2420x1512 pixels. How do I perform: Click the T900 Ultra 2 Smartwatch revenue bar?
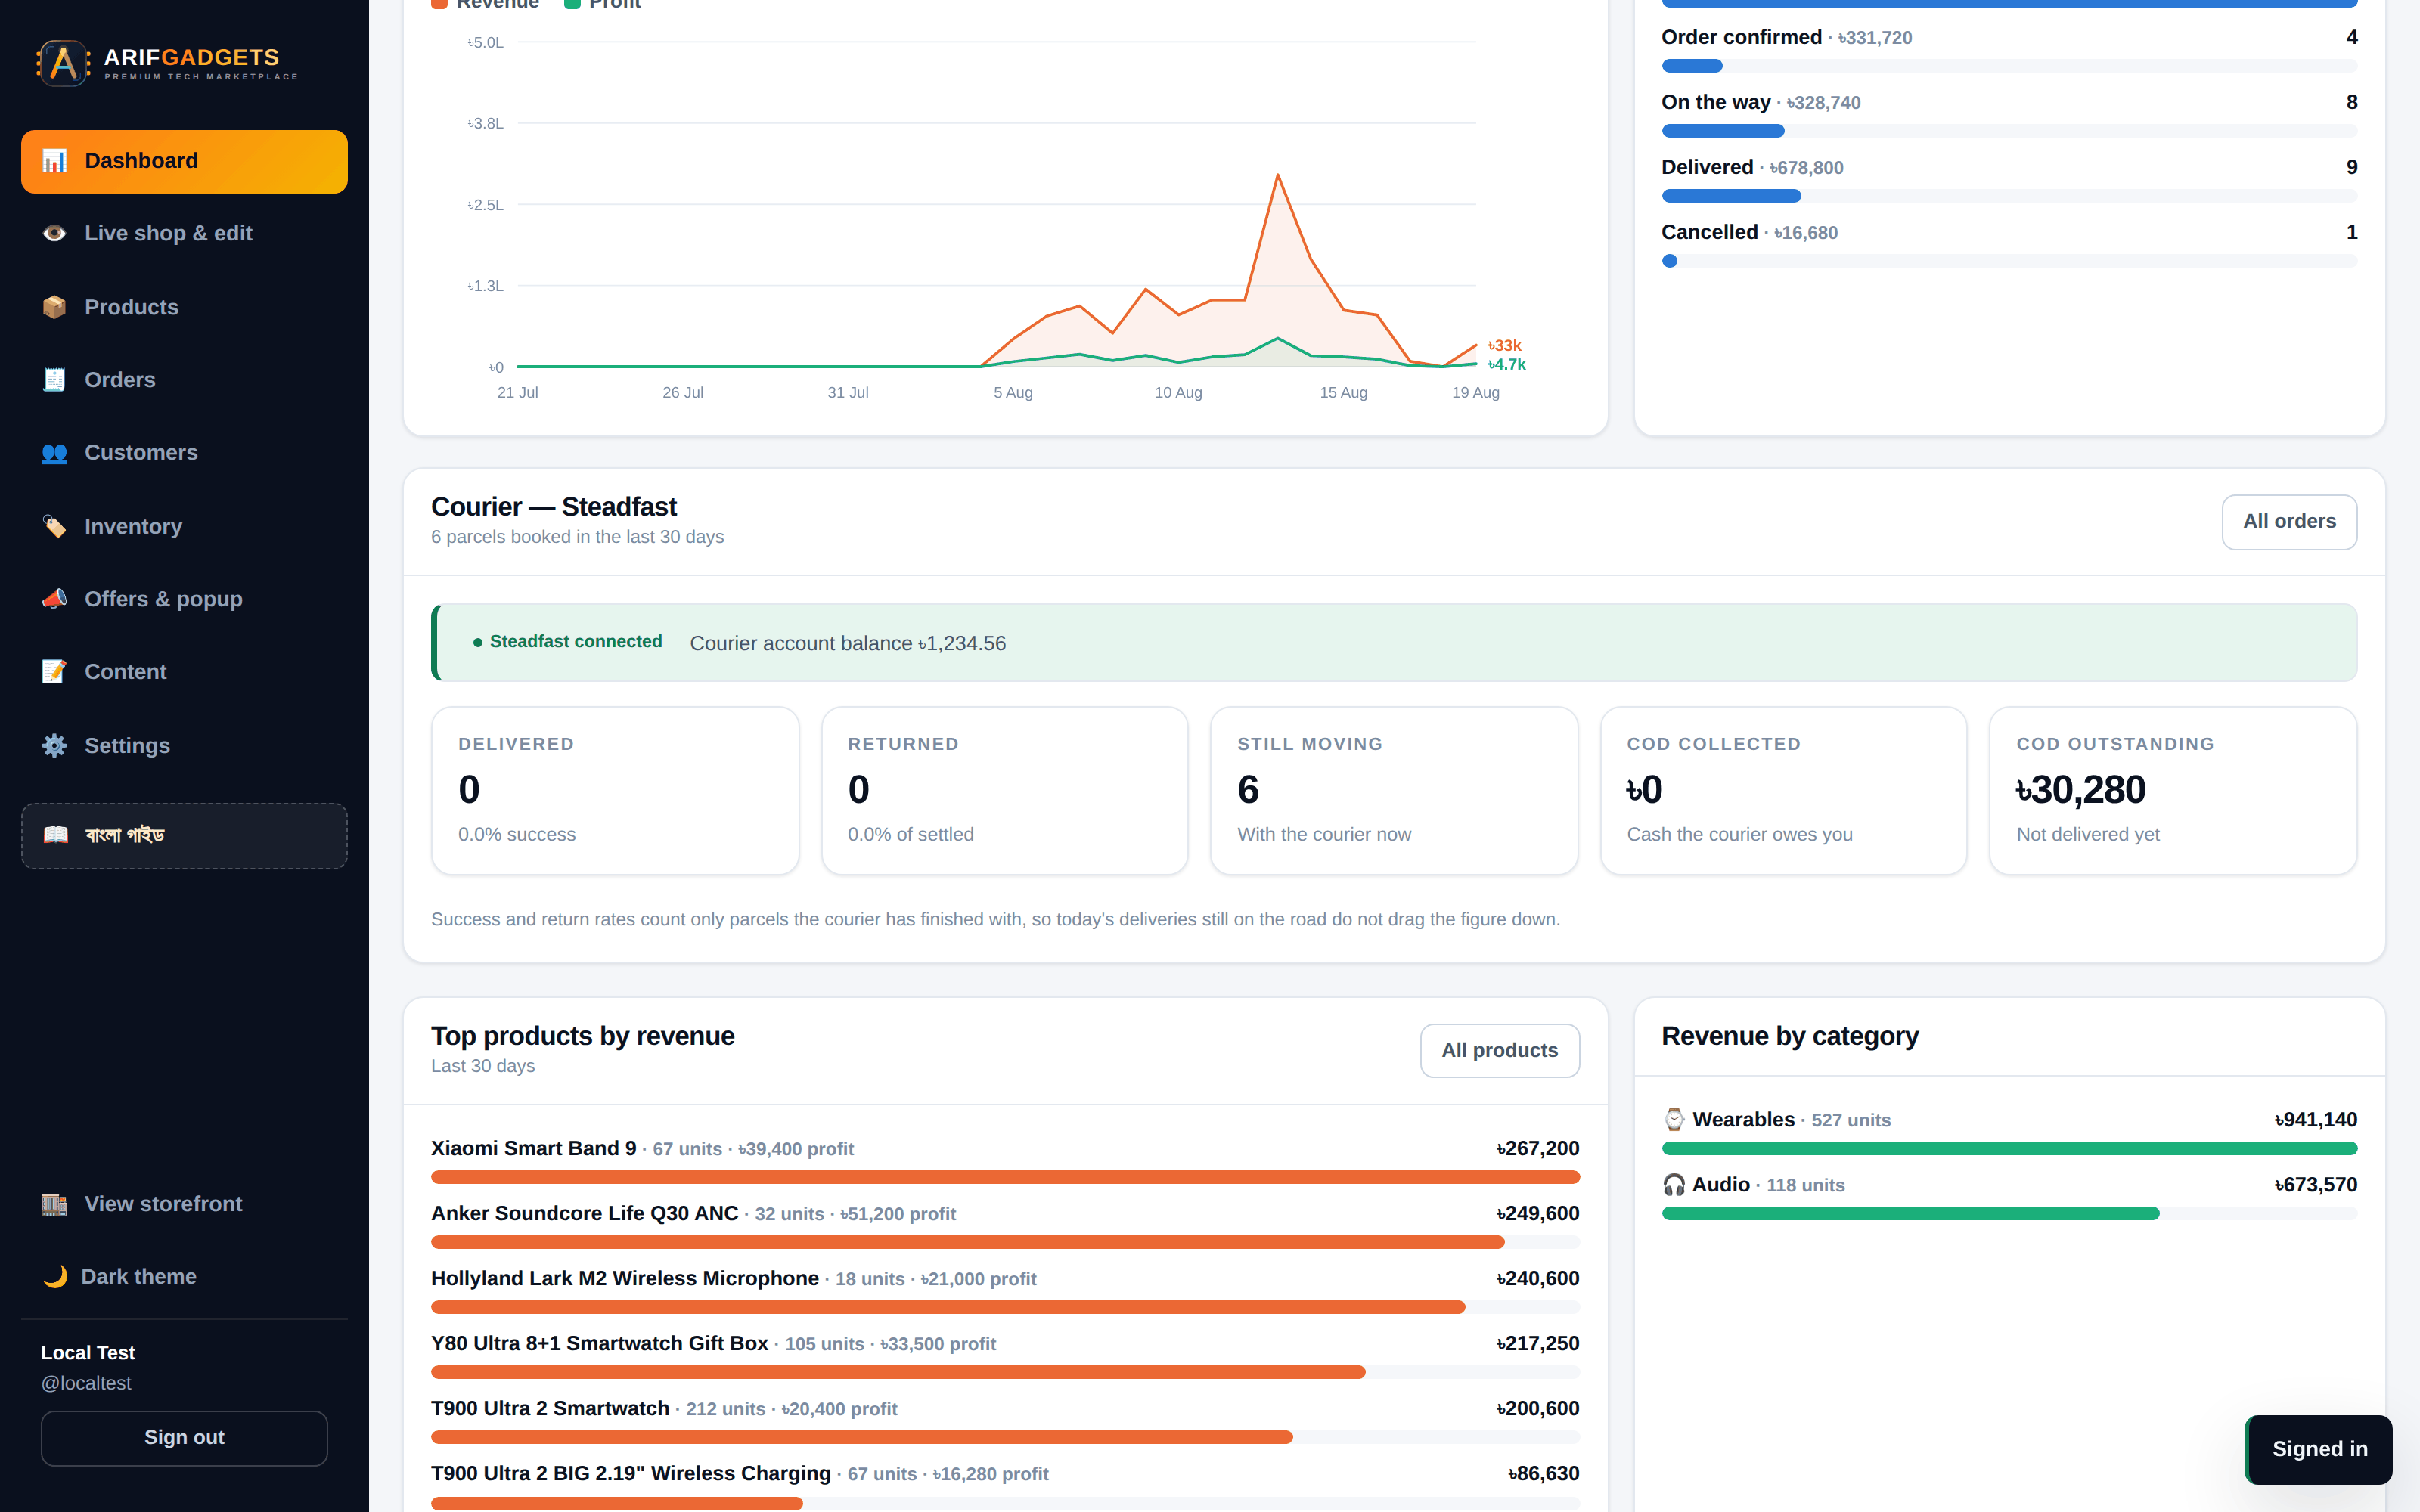coord(1005,1437)
